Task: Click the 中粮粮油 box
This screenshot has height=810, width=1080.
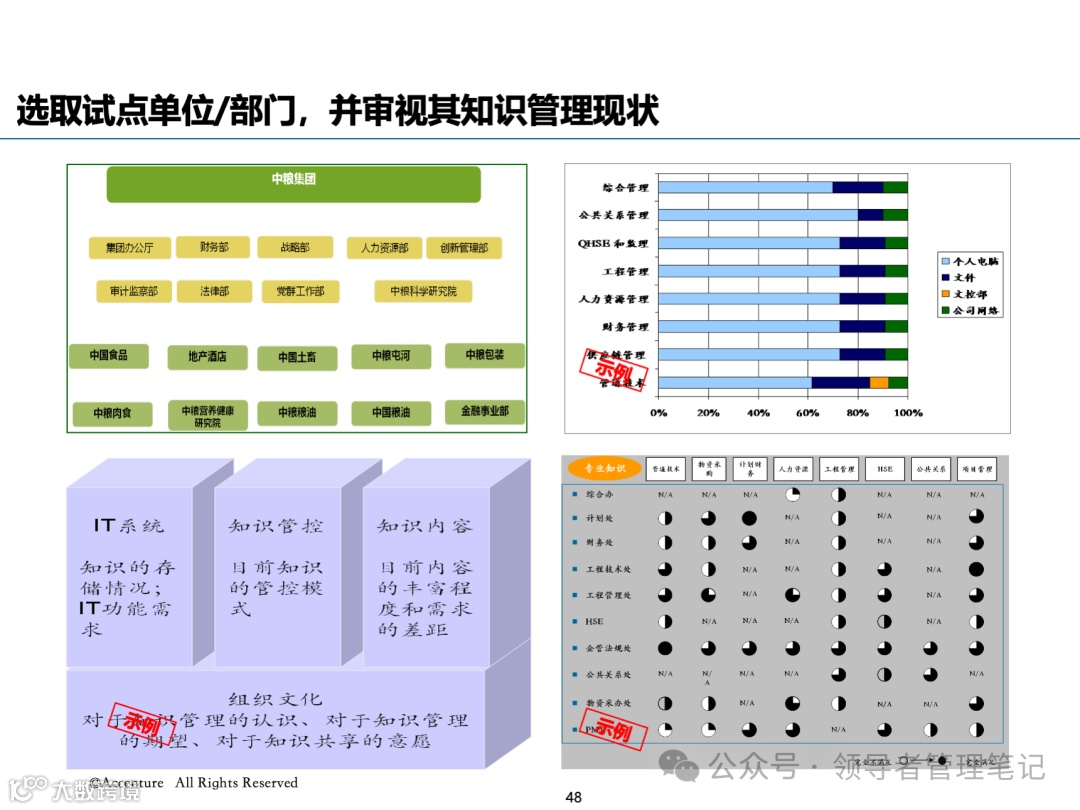Action: coord(298,413)
